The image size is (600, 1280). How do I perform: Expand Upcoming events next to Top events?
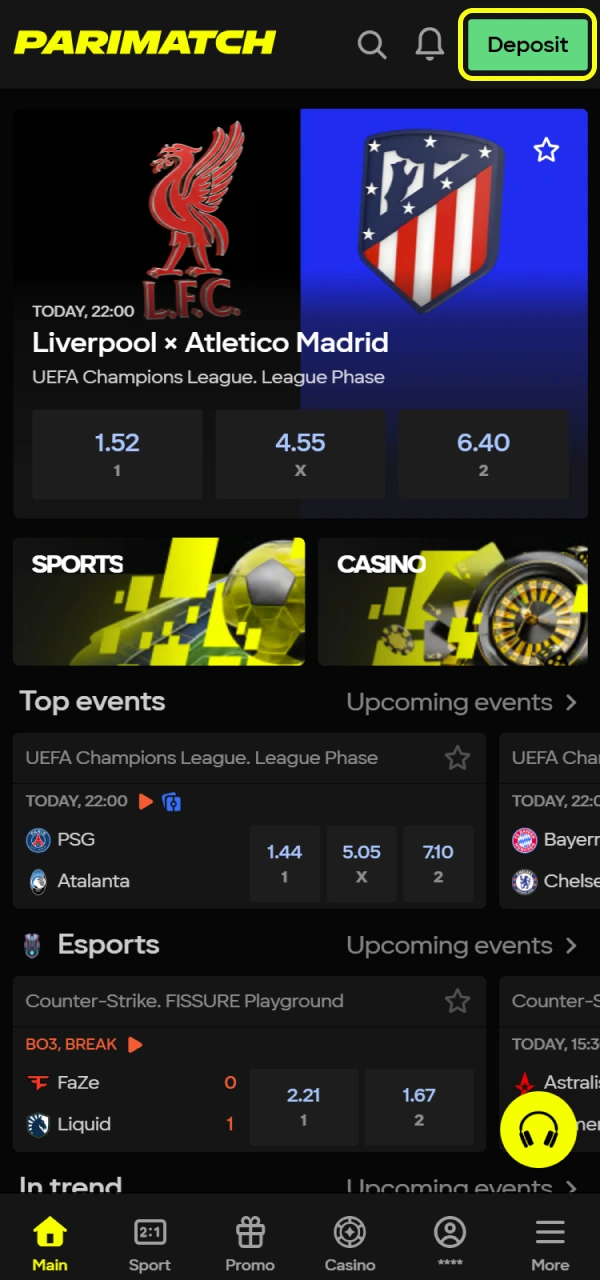point(461,702)
